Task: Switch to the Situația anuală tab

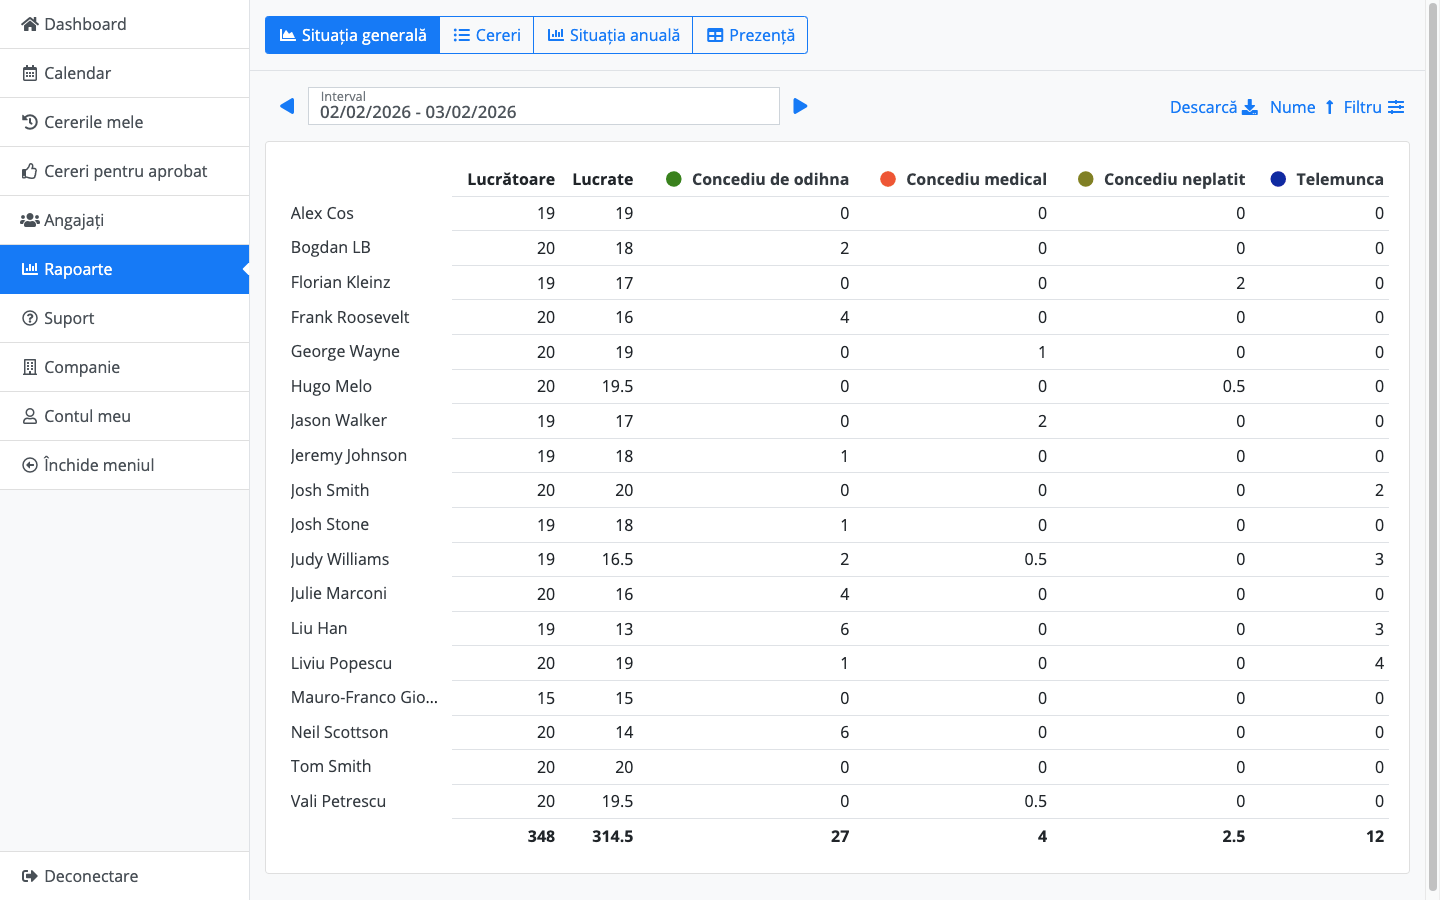Action: pos(613,35)
